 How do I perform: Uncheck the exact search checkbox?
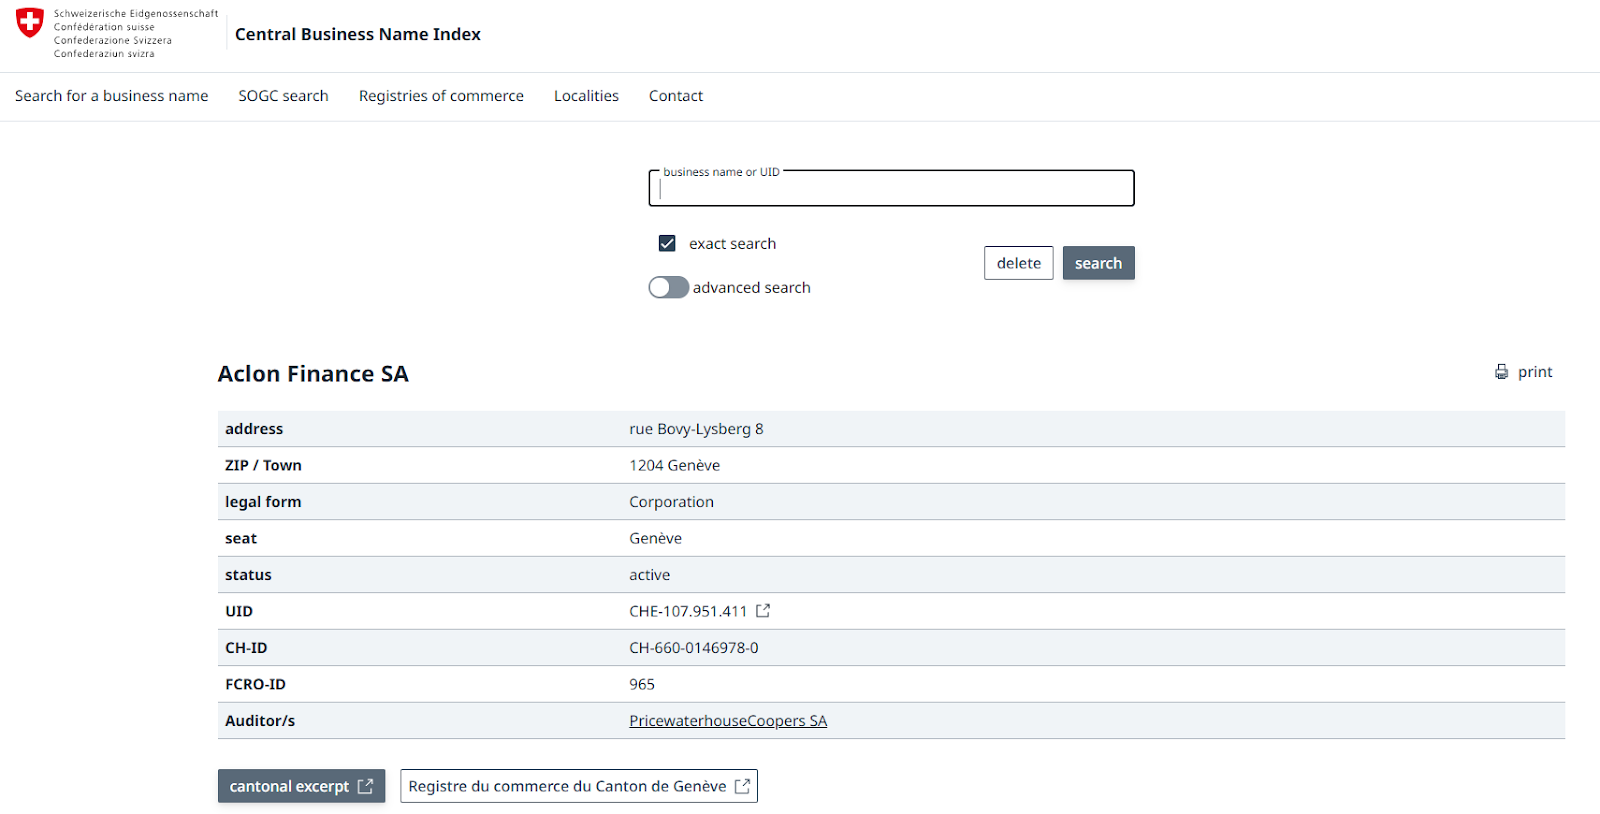click(667, 243)
